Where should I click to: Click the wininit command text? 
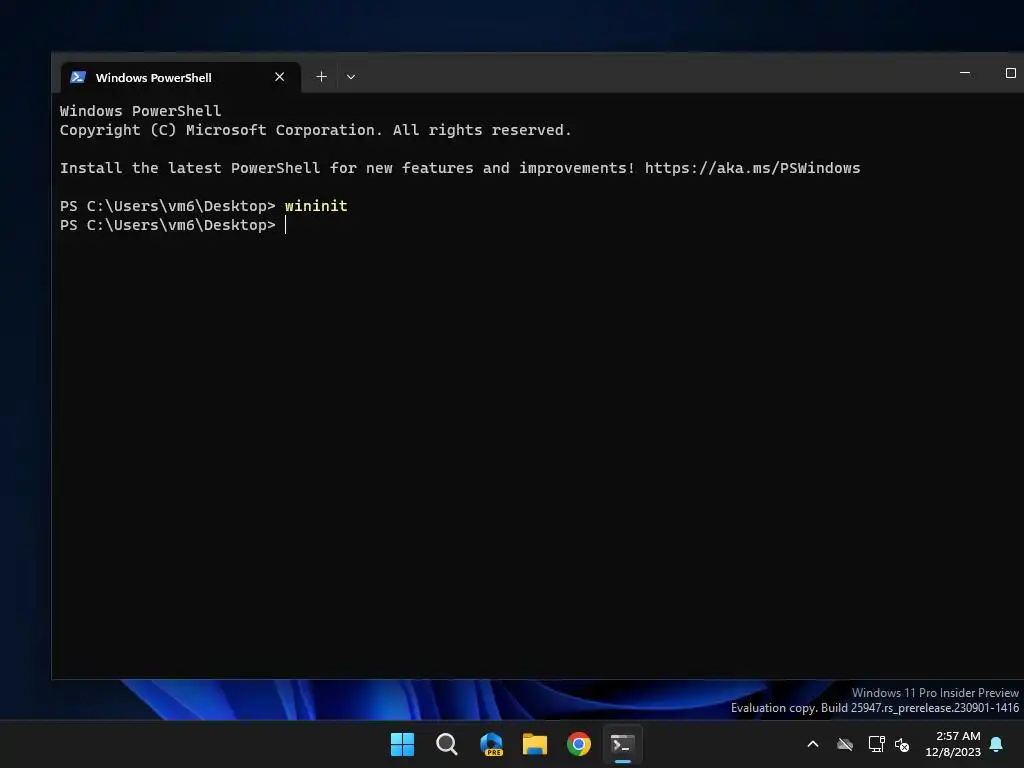[x=316, y=206]
